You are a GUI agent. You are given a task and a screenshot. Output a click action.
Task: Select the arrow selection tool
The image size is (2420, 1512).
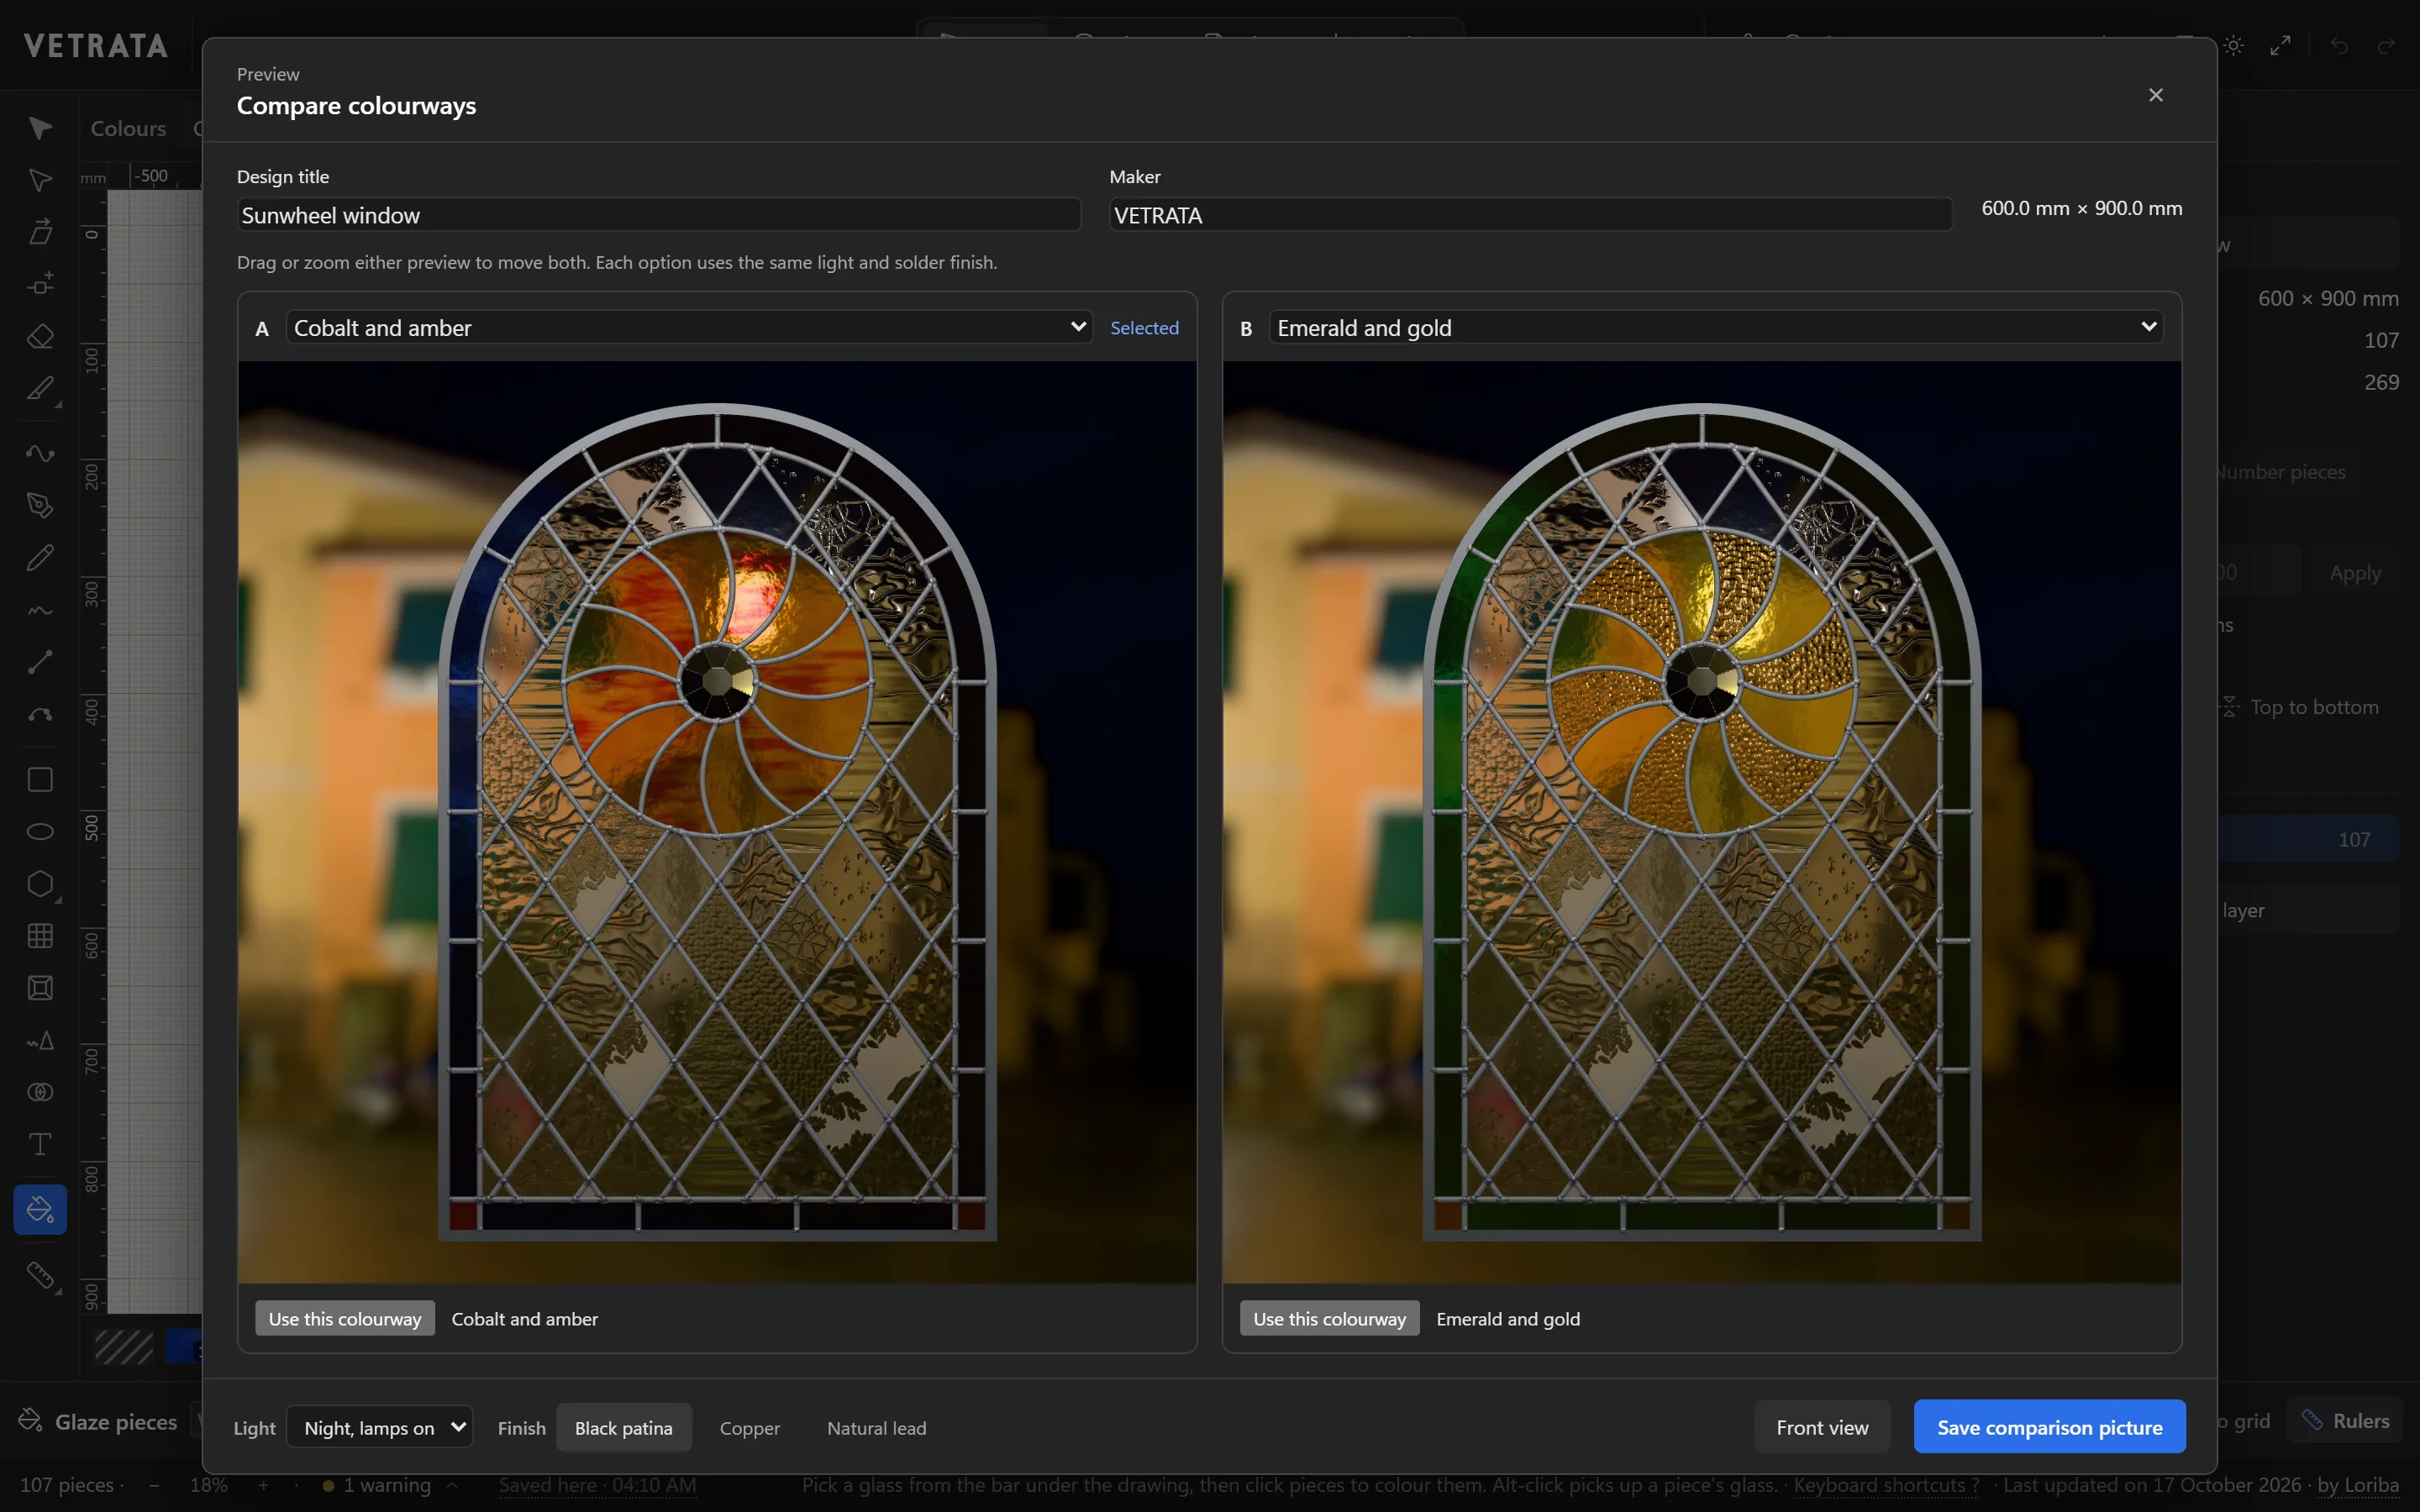40,128
